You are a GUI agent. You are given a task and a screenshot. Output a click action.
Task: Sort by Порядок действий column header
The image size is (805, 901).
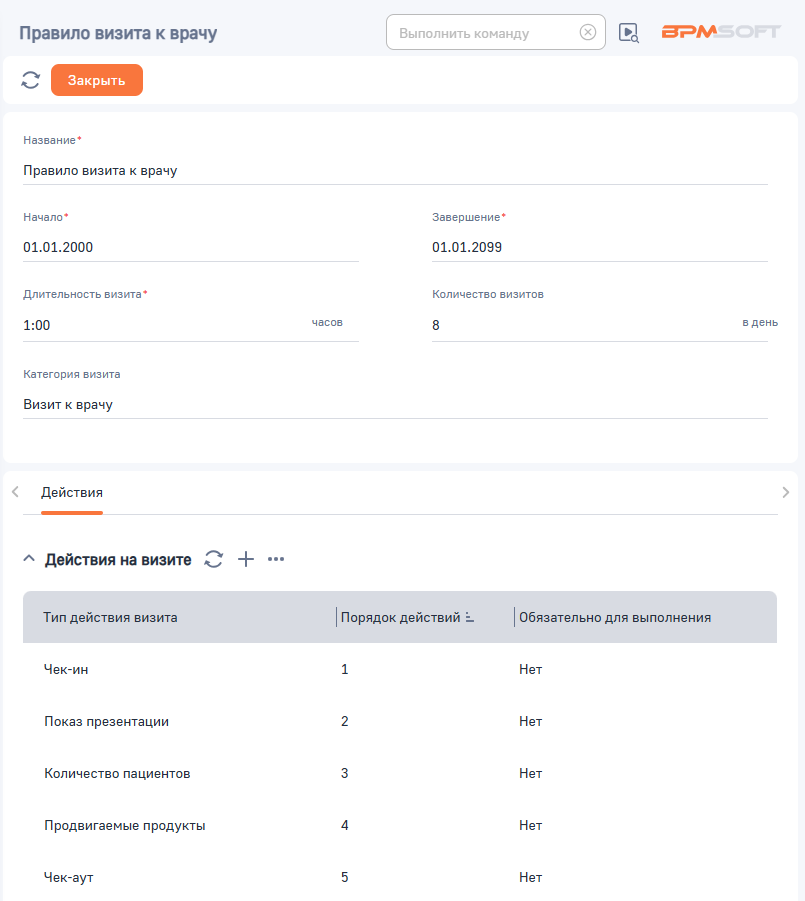click(x=400, y=617)
